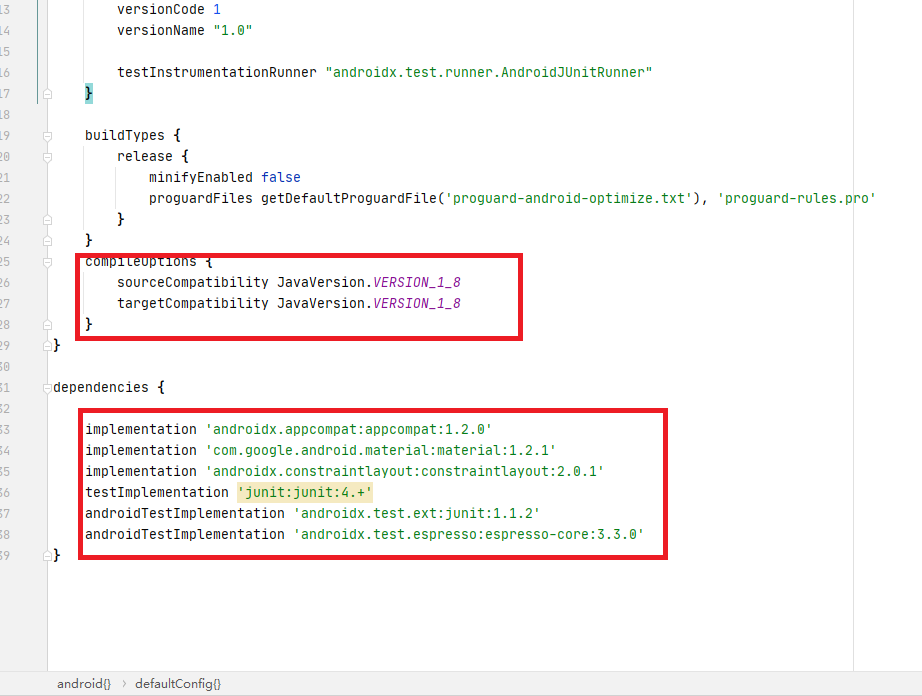Click the versionName keyword
922x696 pixels.
(161, 31)
